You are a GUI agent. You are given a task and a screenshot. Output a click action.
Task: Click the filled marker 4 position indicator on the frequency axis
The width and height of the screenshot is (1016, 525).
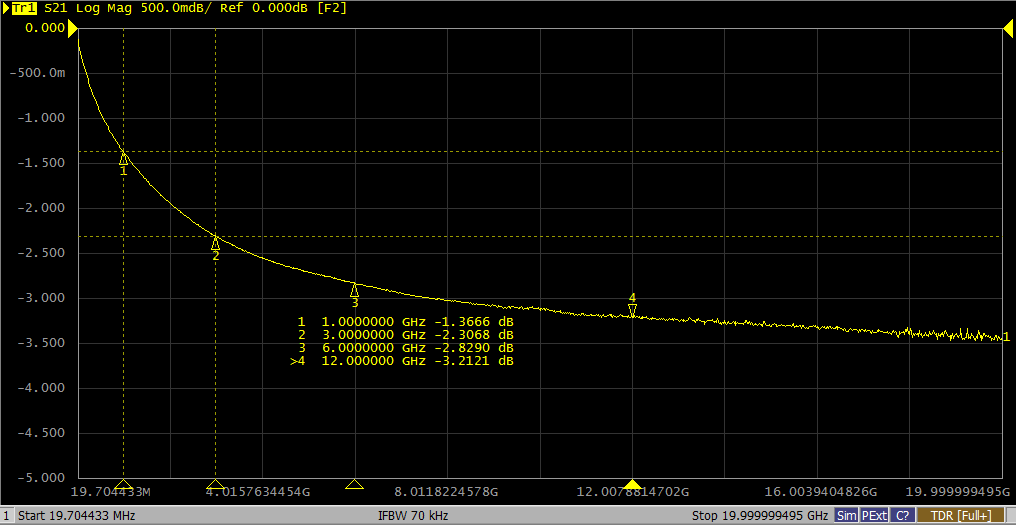pos(632,484)
